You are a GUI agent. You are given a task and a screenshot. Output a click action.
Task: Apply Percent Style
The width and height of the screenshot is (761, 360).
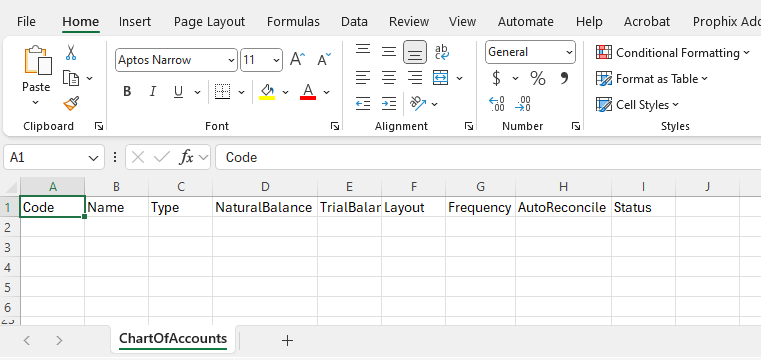coord(538,78)
